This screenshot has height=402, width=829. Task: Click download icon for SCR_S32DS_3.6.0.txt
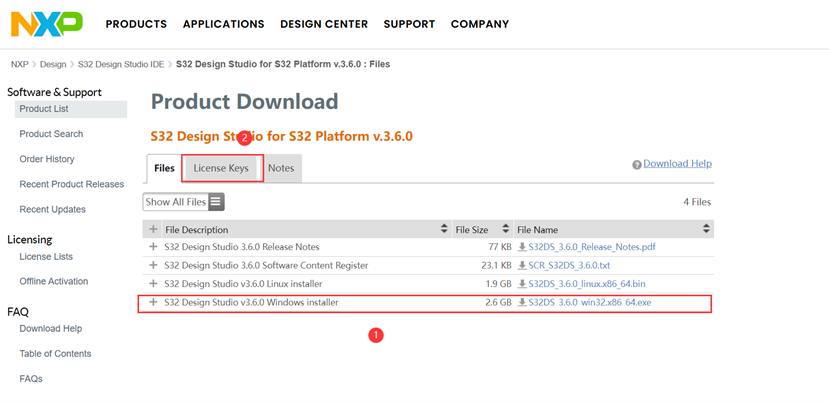(x=522, y=265)
